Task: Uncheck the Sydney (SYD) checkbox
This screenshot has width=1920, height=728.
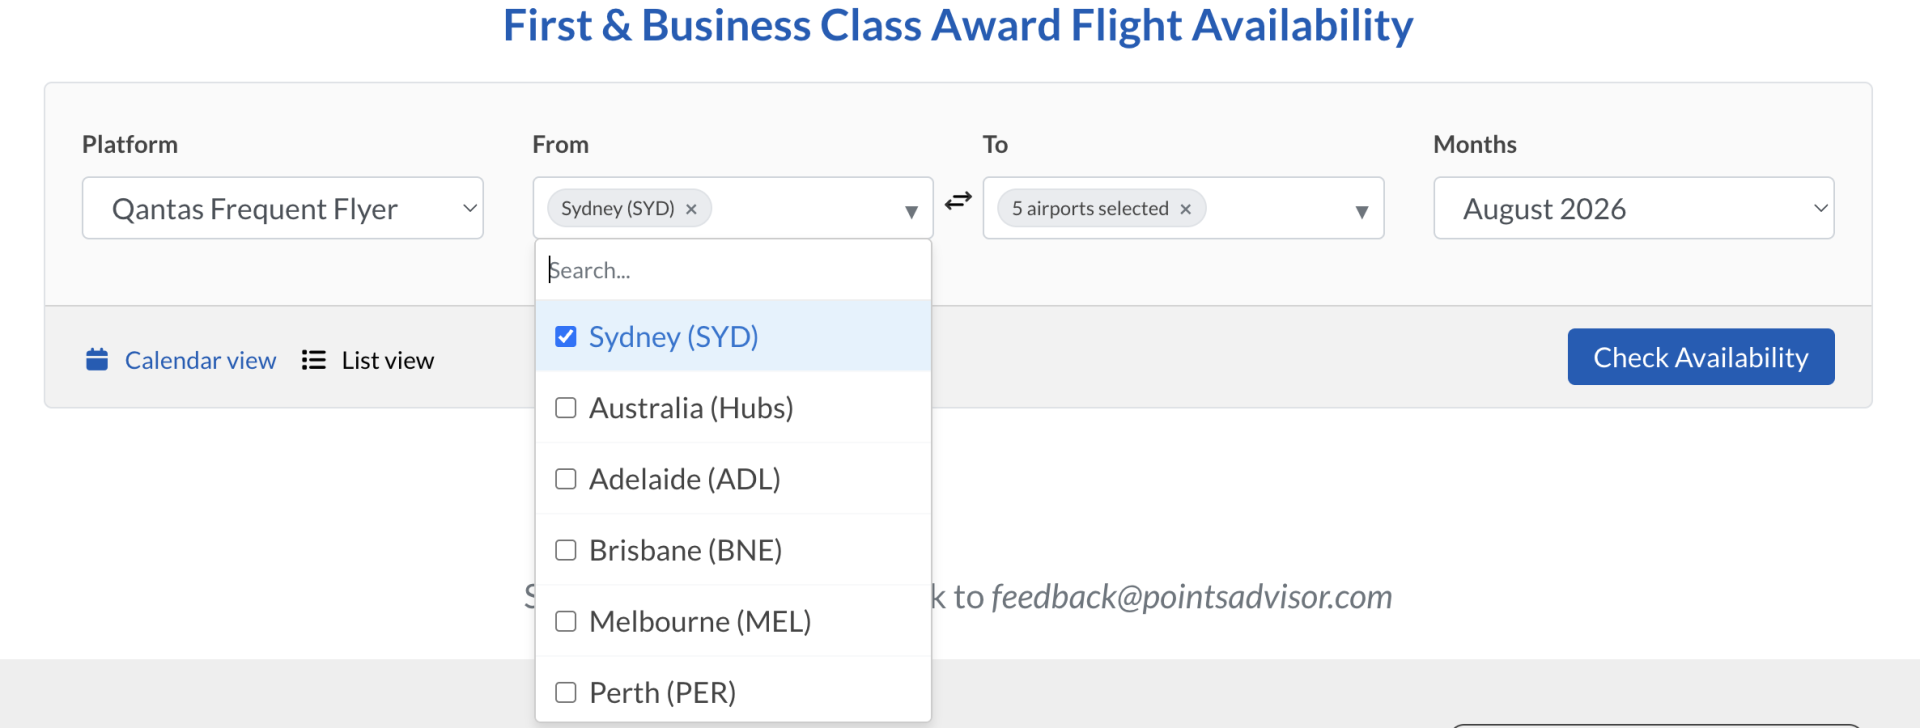Action: tap(566, 337)
